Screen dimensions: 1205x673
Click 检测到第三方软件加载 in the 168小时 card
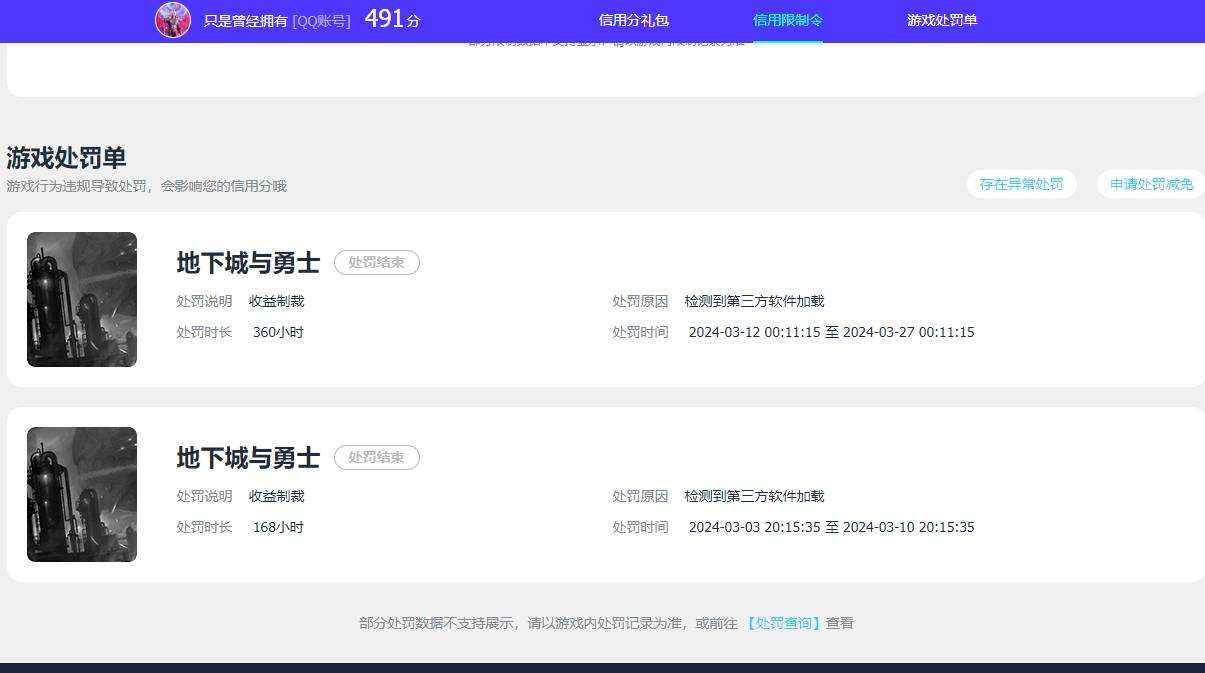pos(755,496)
